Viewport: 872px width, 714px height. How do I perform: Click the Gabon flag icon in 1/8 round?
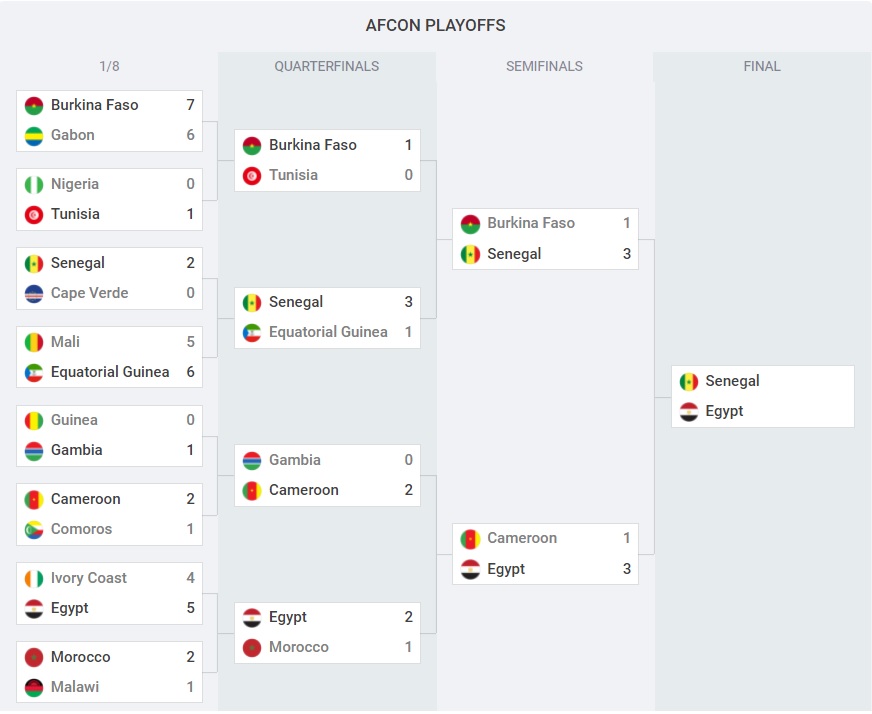[34, 135]
